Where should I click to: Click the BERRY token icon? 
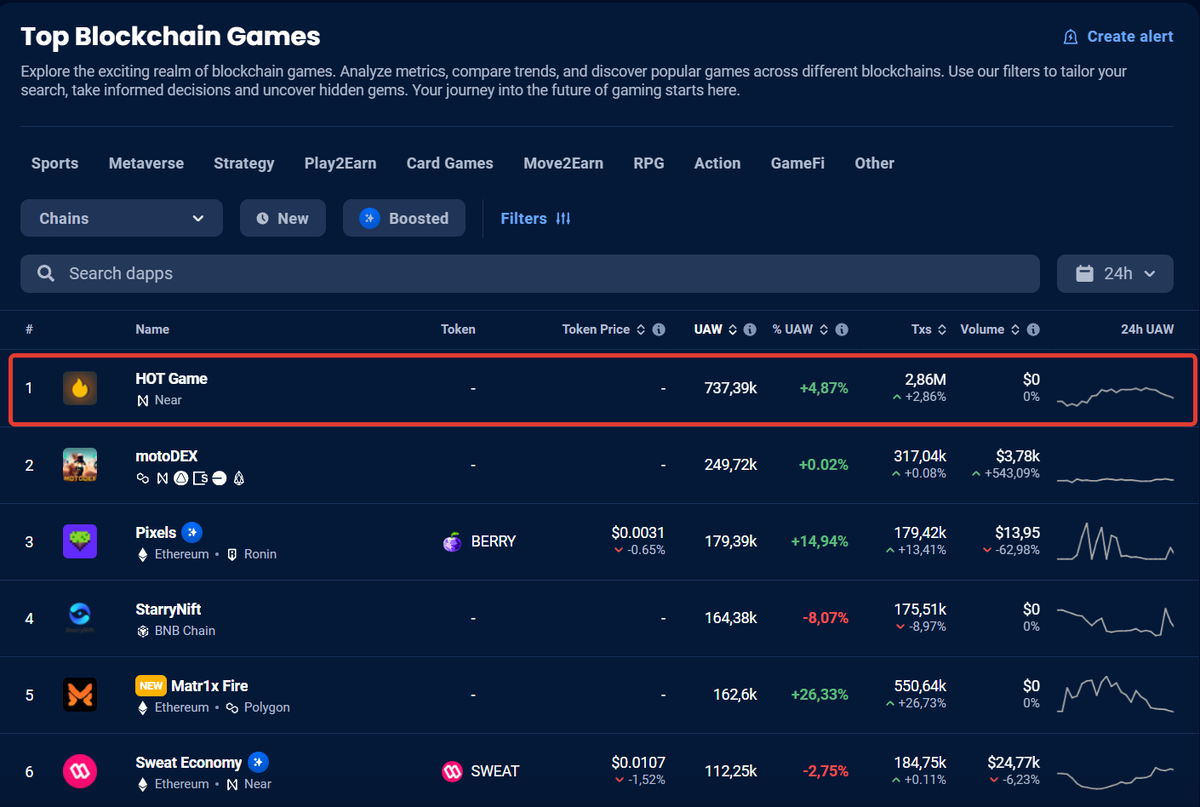click(x=452, y=541)
